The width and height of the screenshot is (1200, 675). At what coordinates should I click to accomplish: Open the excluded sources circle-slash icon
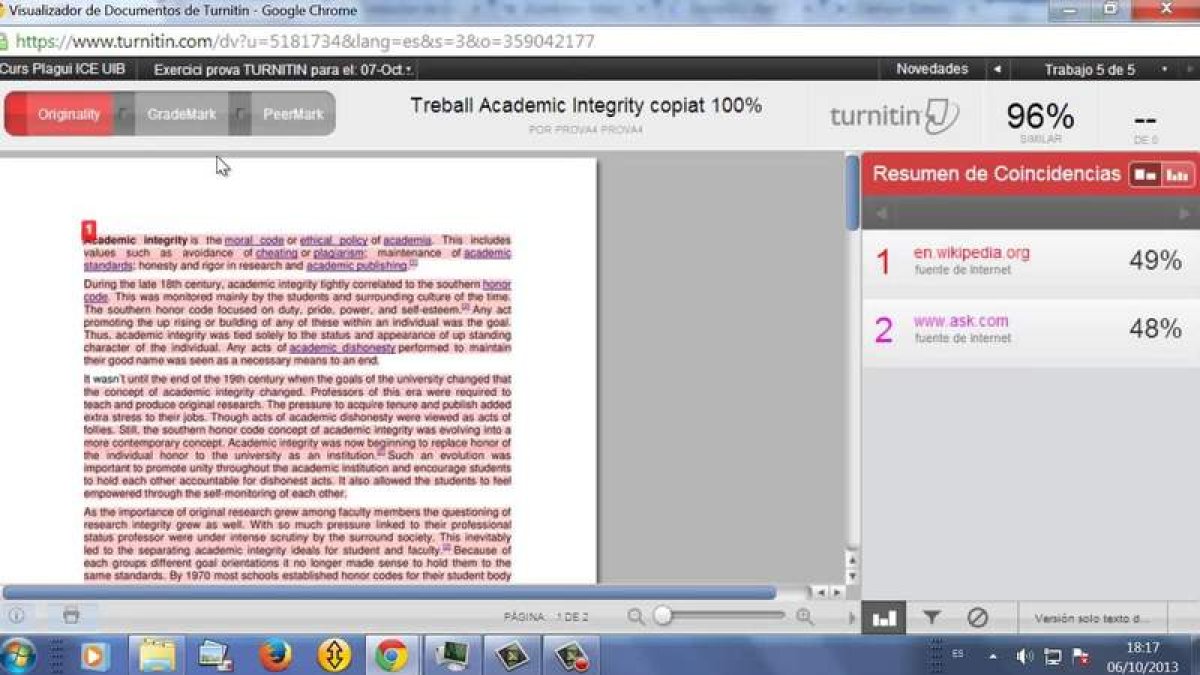coord(978,617)
